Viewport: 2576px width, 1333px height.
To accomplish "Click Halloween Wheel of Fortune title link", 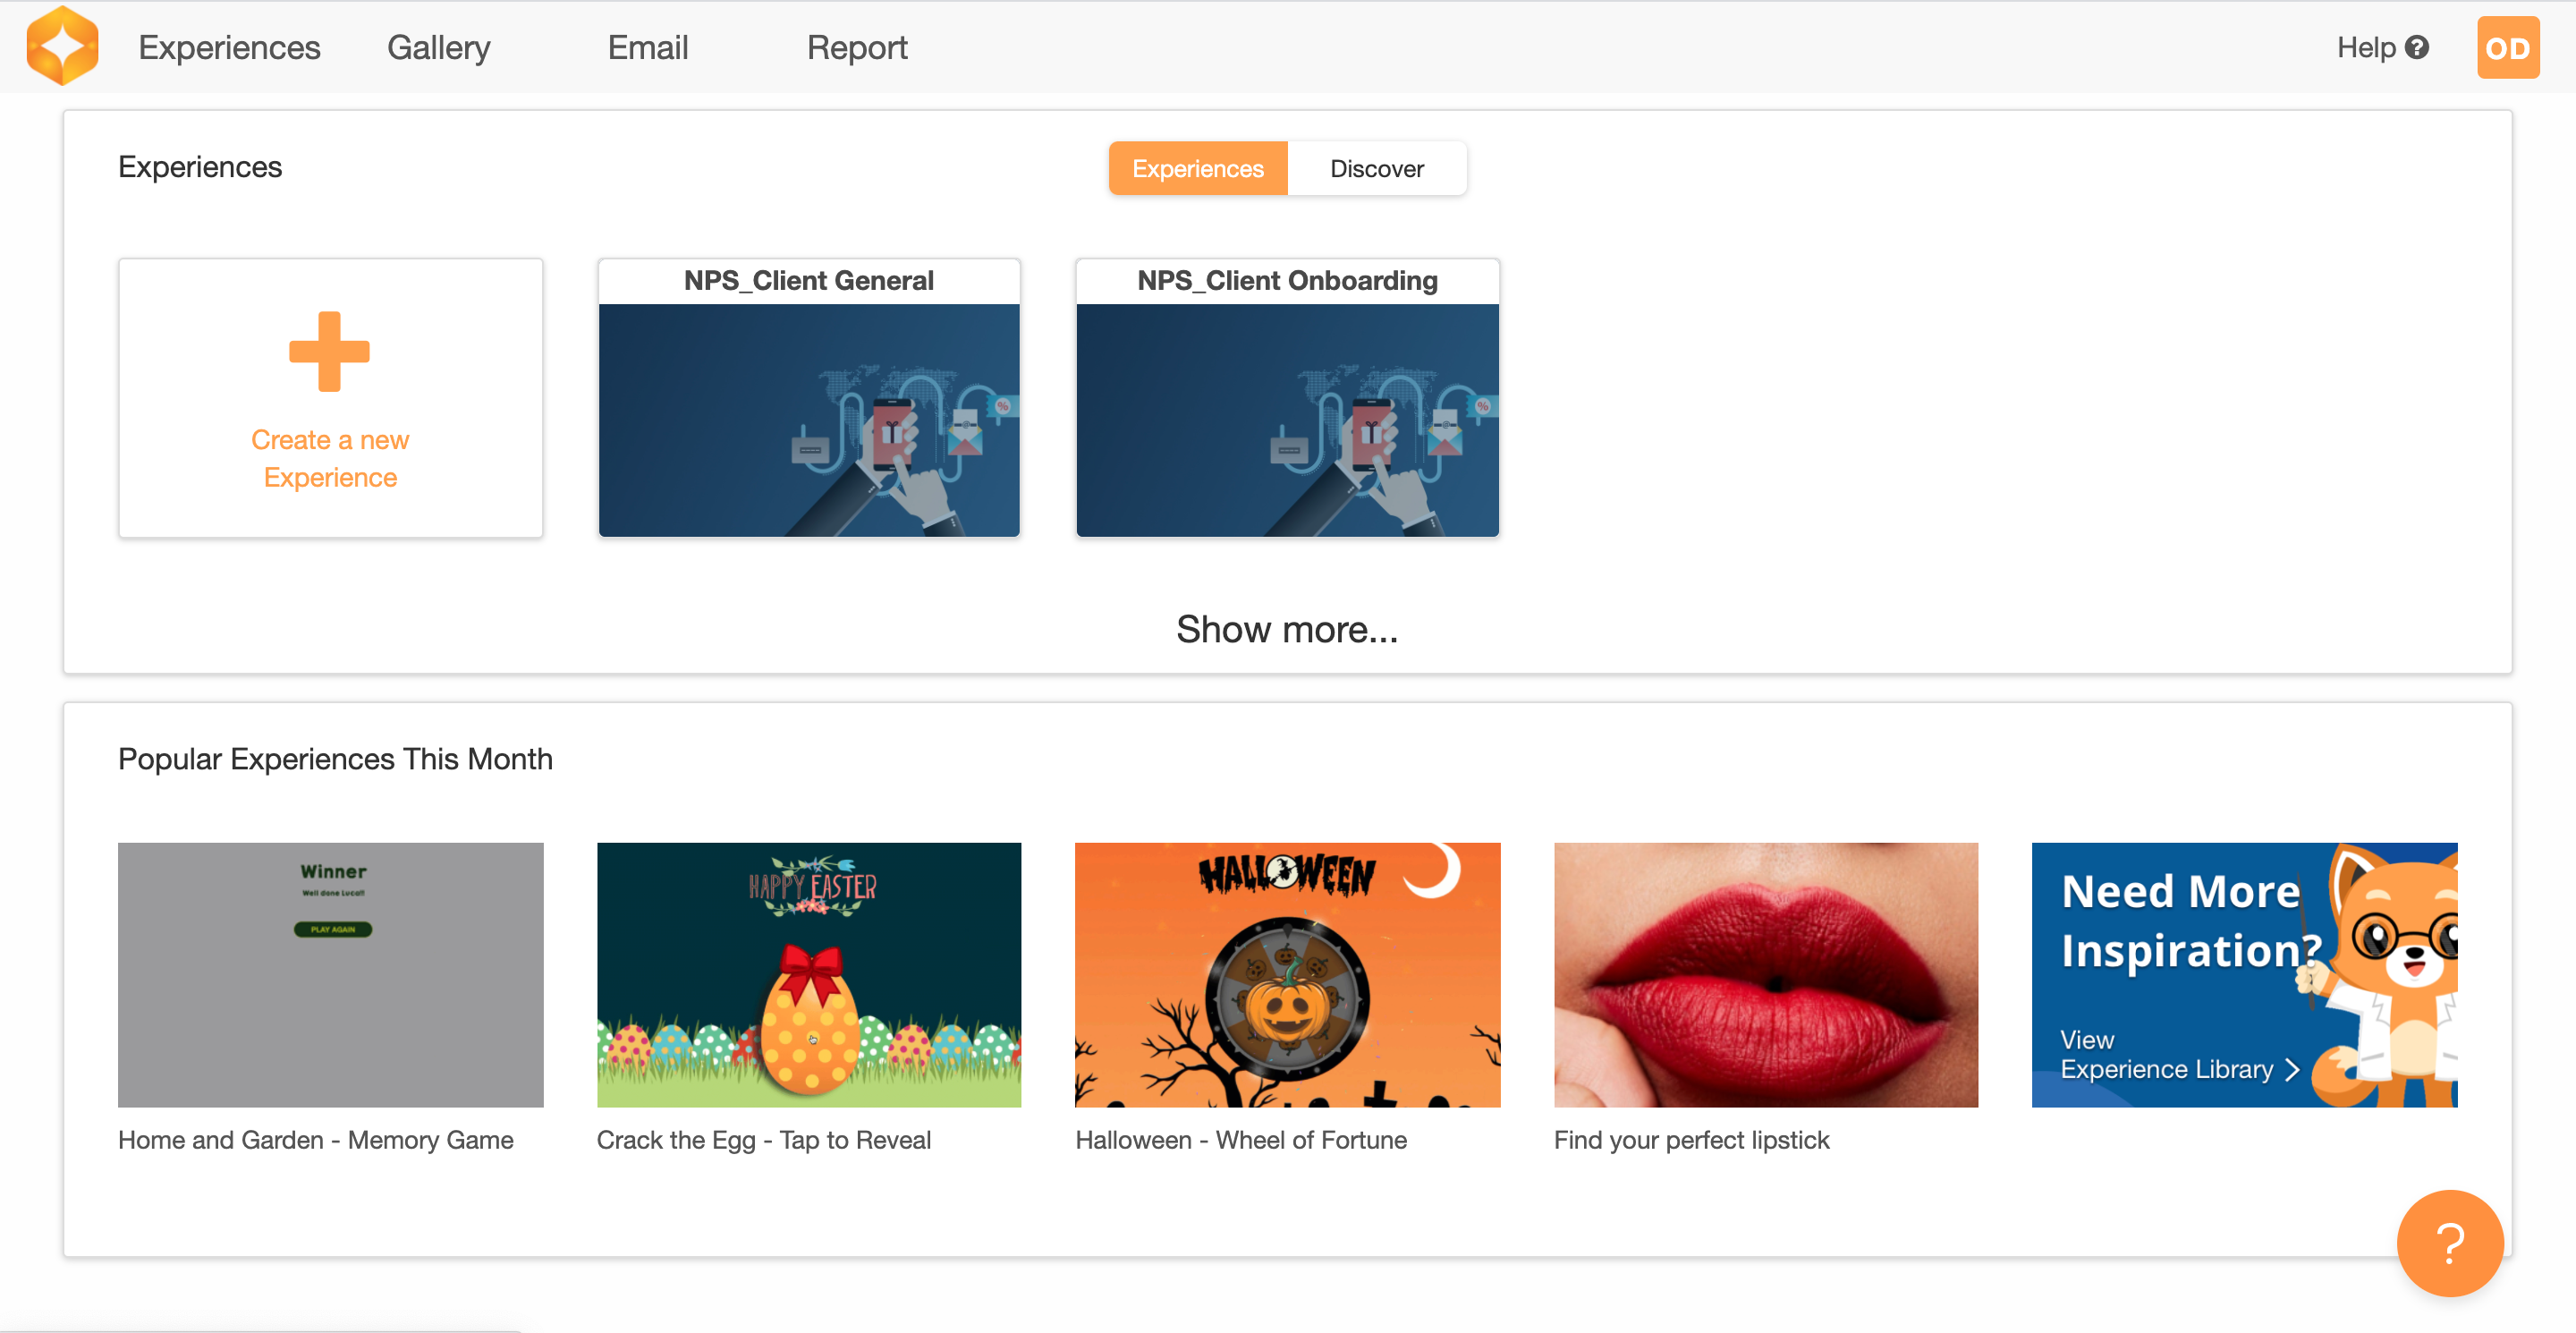I will (x=1240, y=1140).
